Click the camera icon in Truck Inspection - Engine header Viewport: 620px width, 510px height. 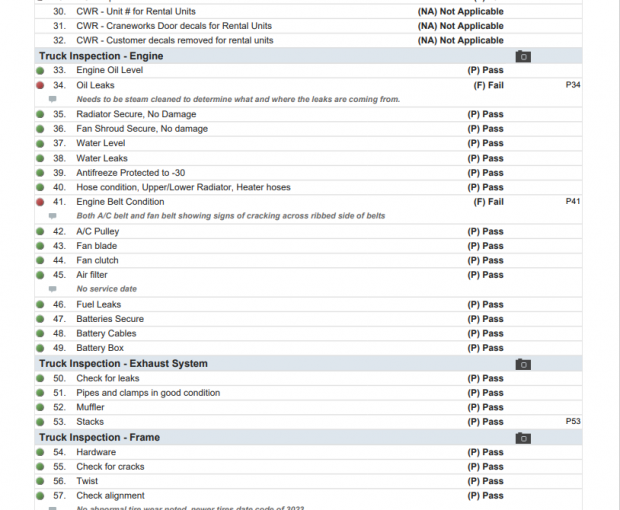pyautogui.click(x=522, y=56)
